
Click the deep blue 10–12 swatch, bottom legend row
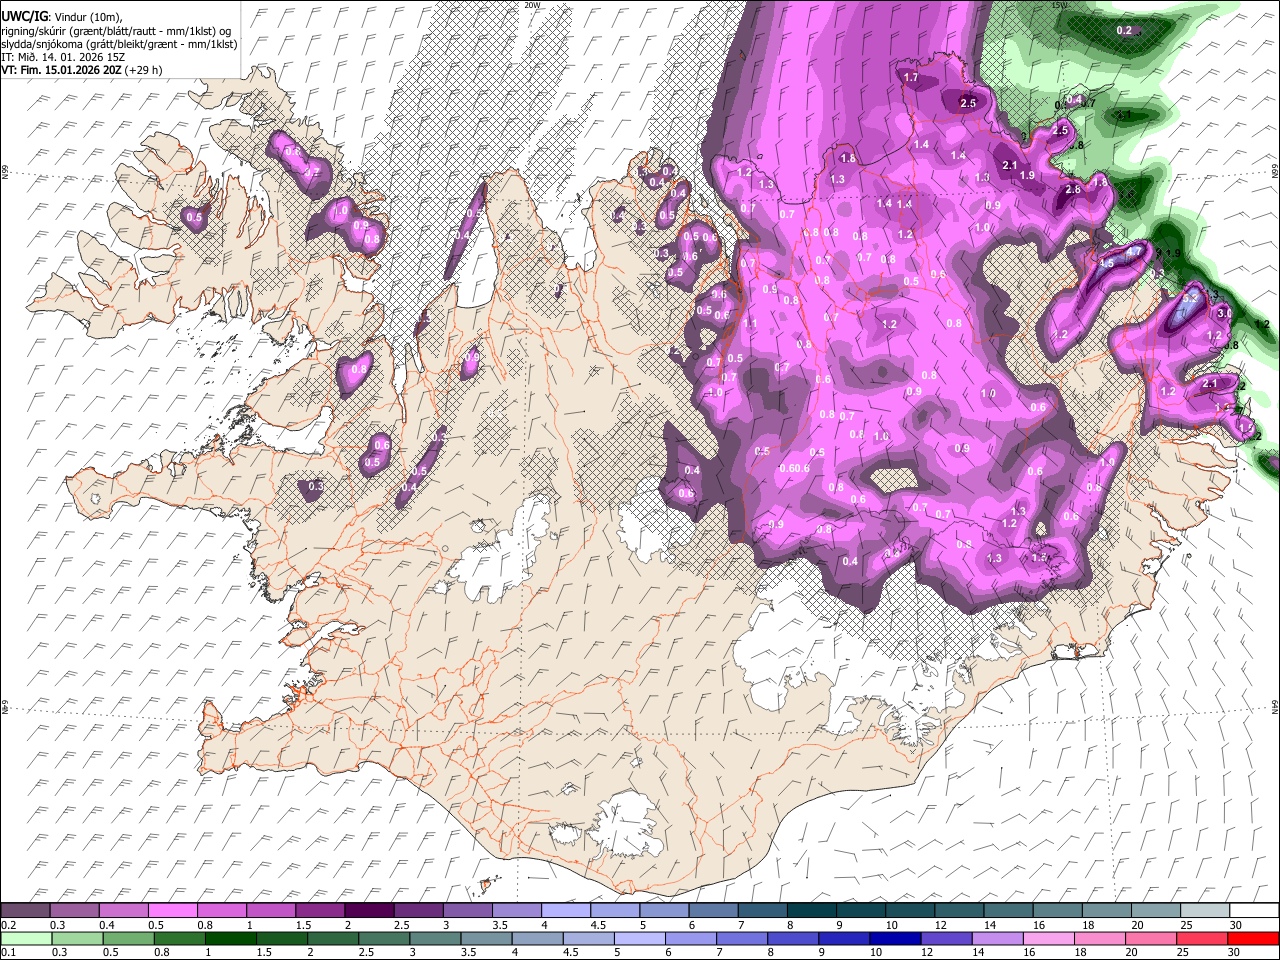pyautogui.click(x=895, y=938)
